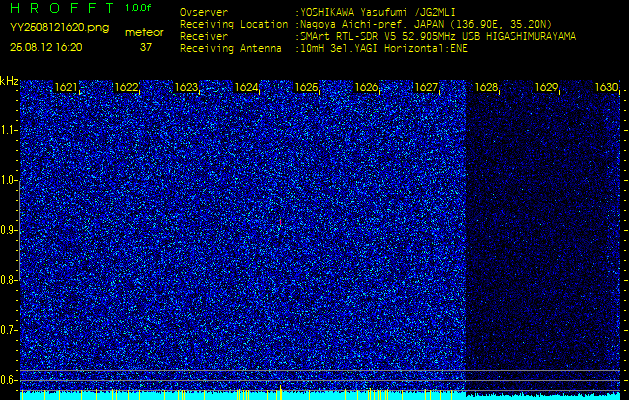Screen dimensions: 629x400
Task: Click the 0.9 kHz frequency label
Action: click(8, 230)
